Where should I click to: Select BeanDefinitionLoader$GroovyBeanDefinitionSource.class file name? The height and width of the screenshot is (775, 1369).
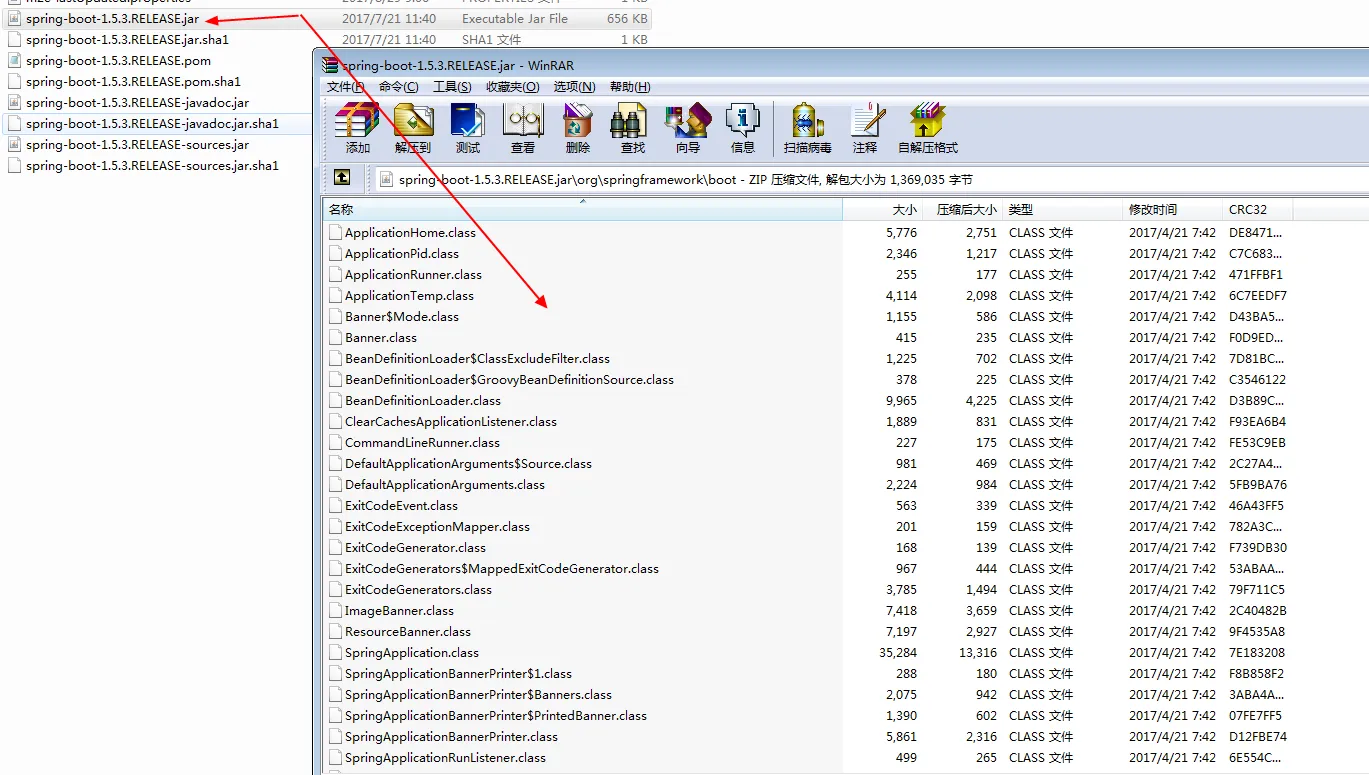pyautogui.click(x=509, y=380)
